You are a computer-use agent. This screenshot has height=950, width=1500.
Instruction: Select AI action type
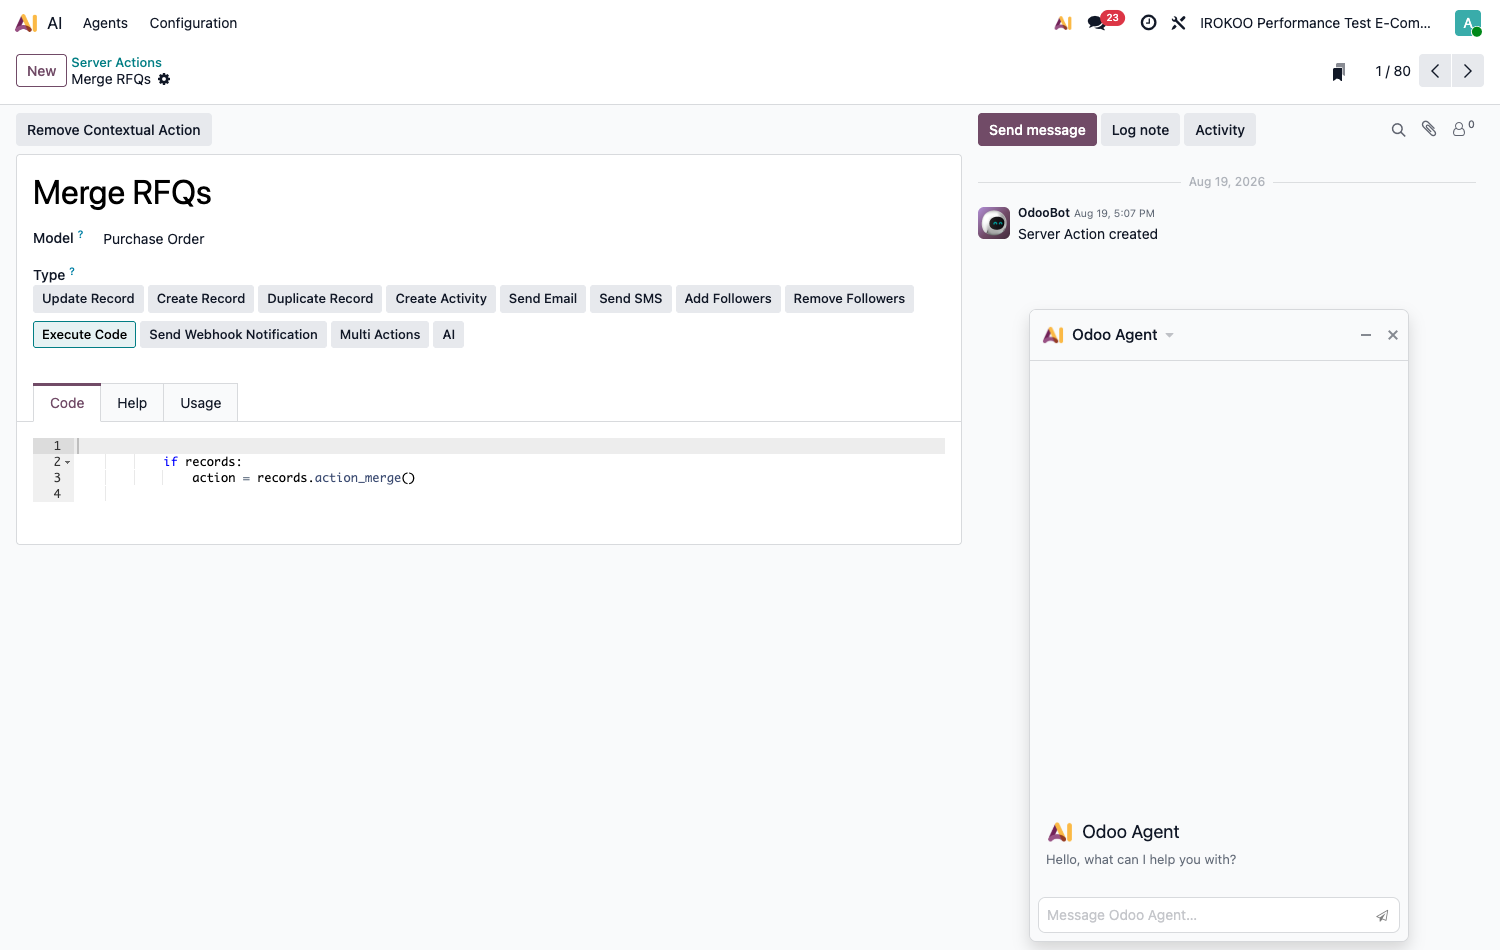pos(449,335)
